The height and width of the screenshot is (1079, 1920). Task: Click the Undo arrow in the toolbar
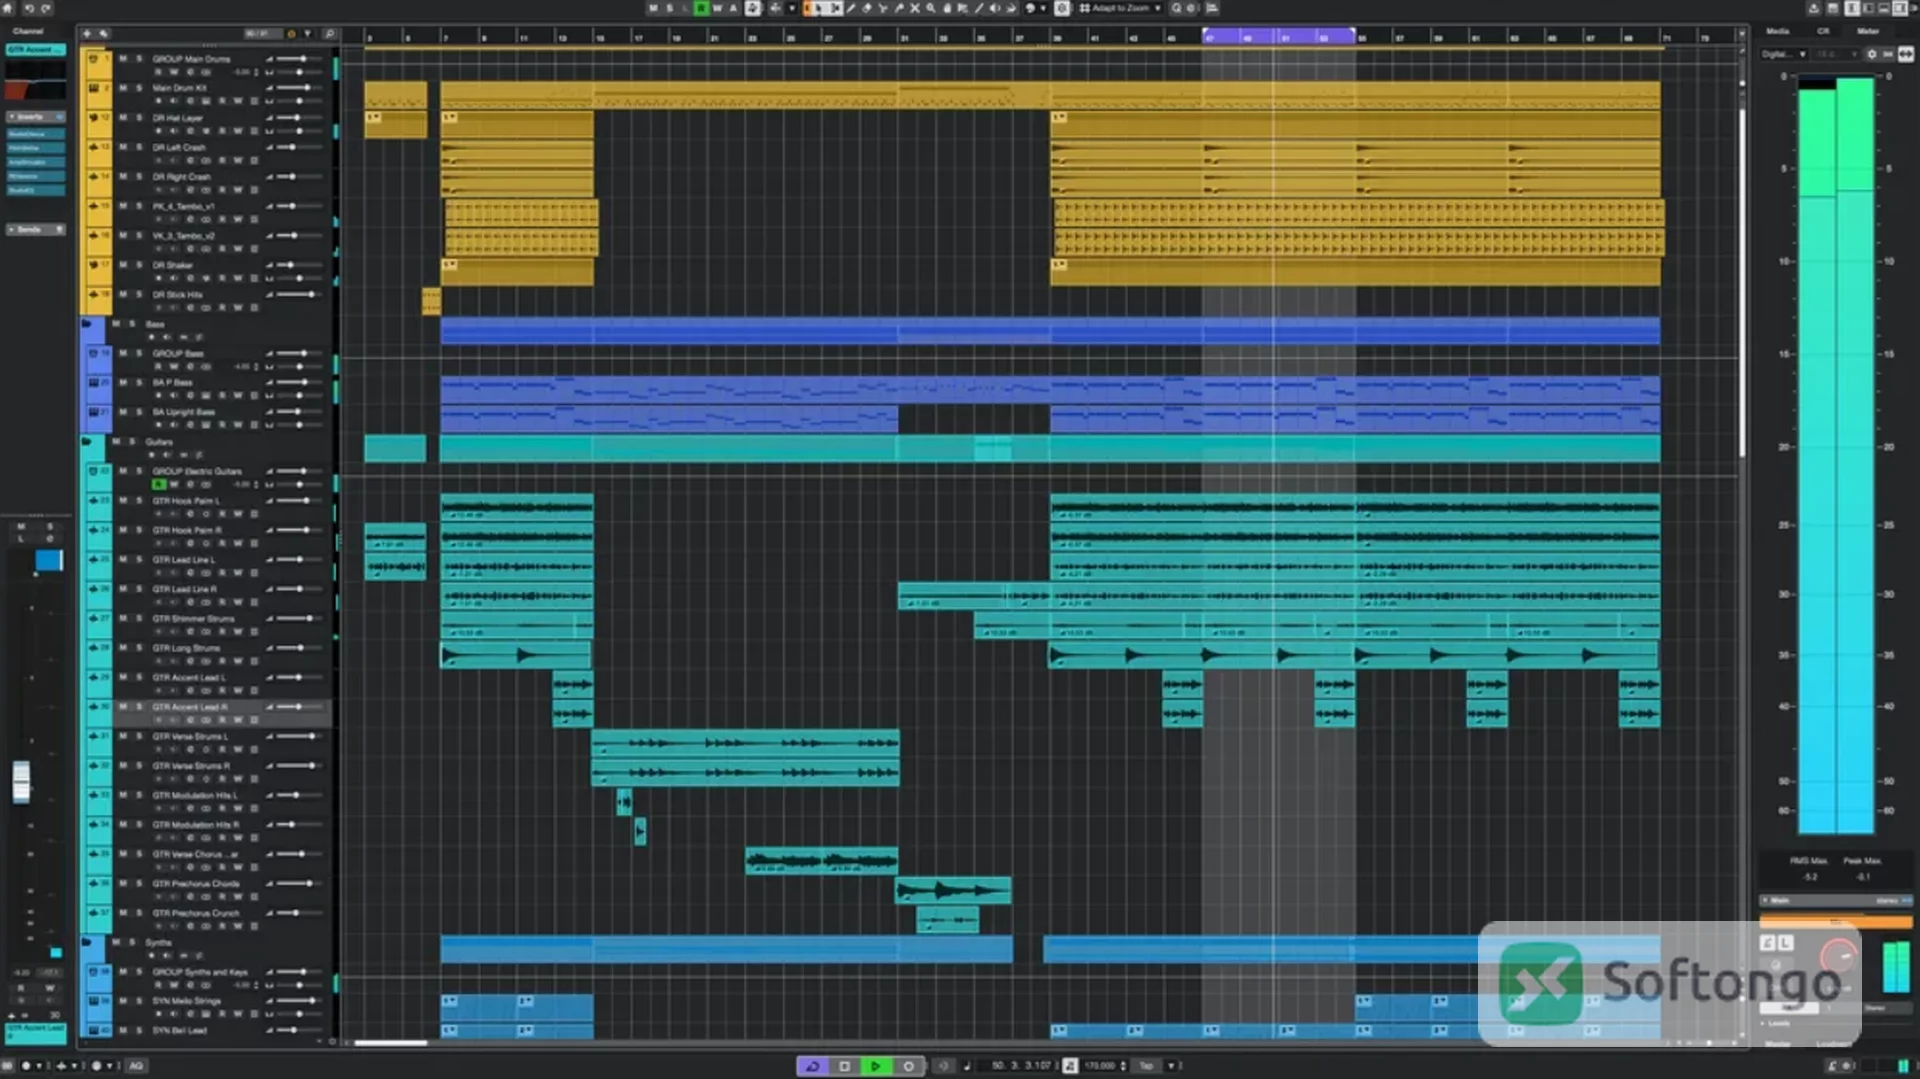coord(29,8)
